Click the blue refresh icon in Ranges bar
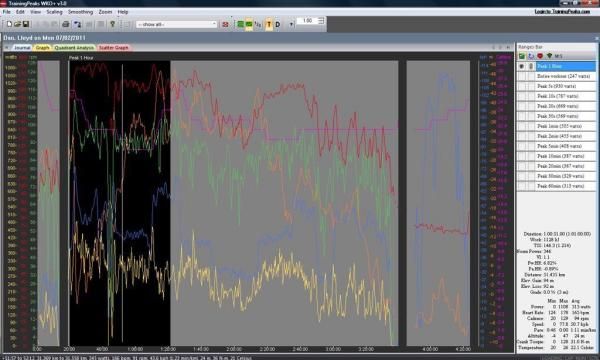The image size is (600, 360). (x=531, y=56)
